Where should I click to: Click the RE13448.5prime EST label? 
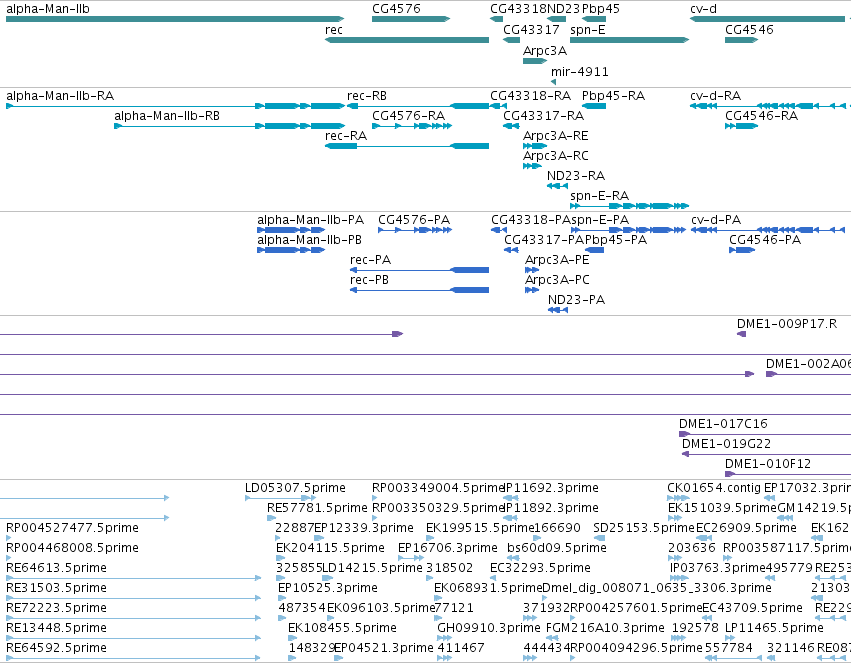(x=56, y=628)
